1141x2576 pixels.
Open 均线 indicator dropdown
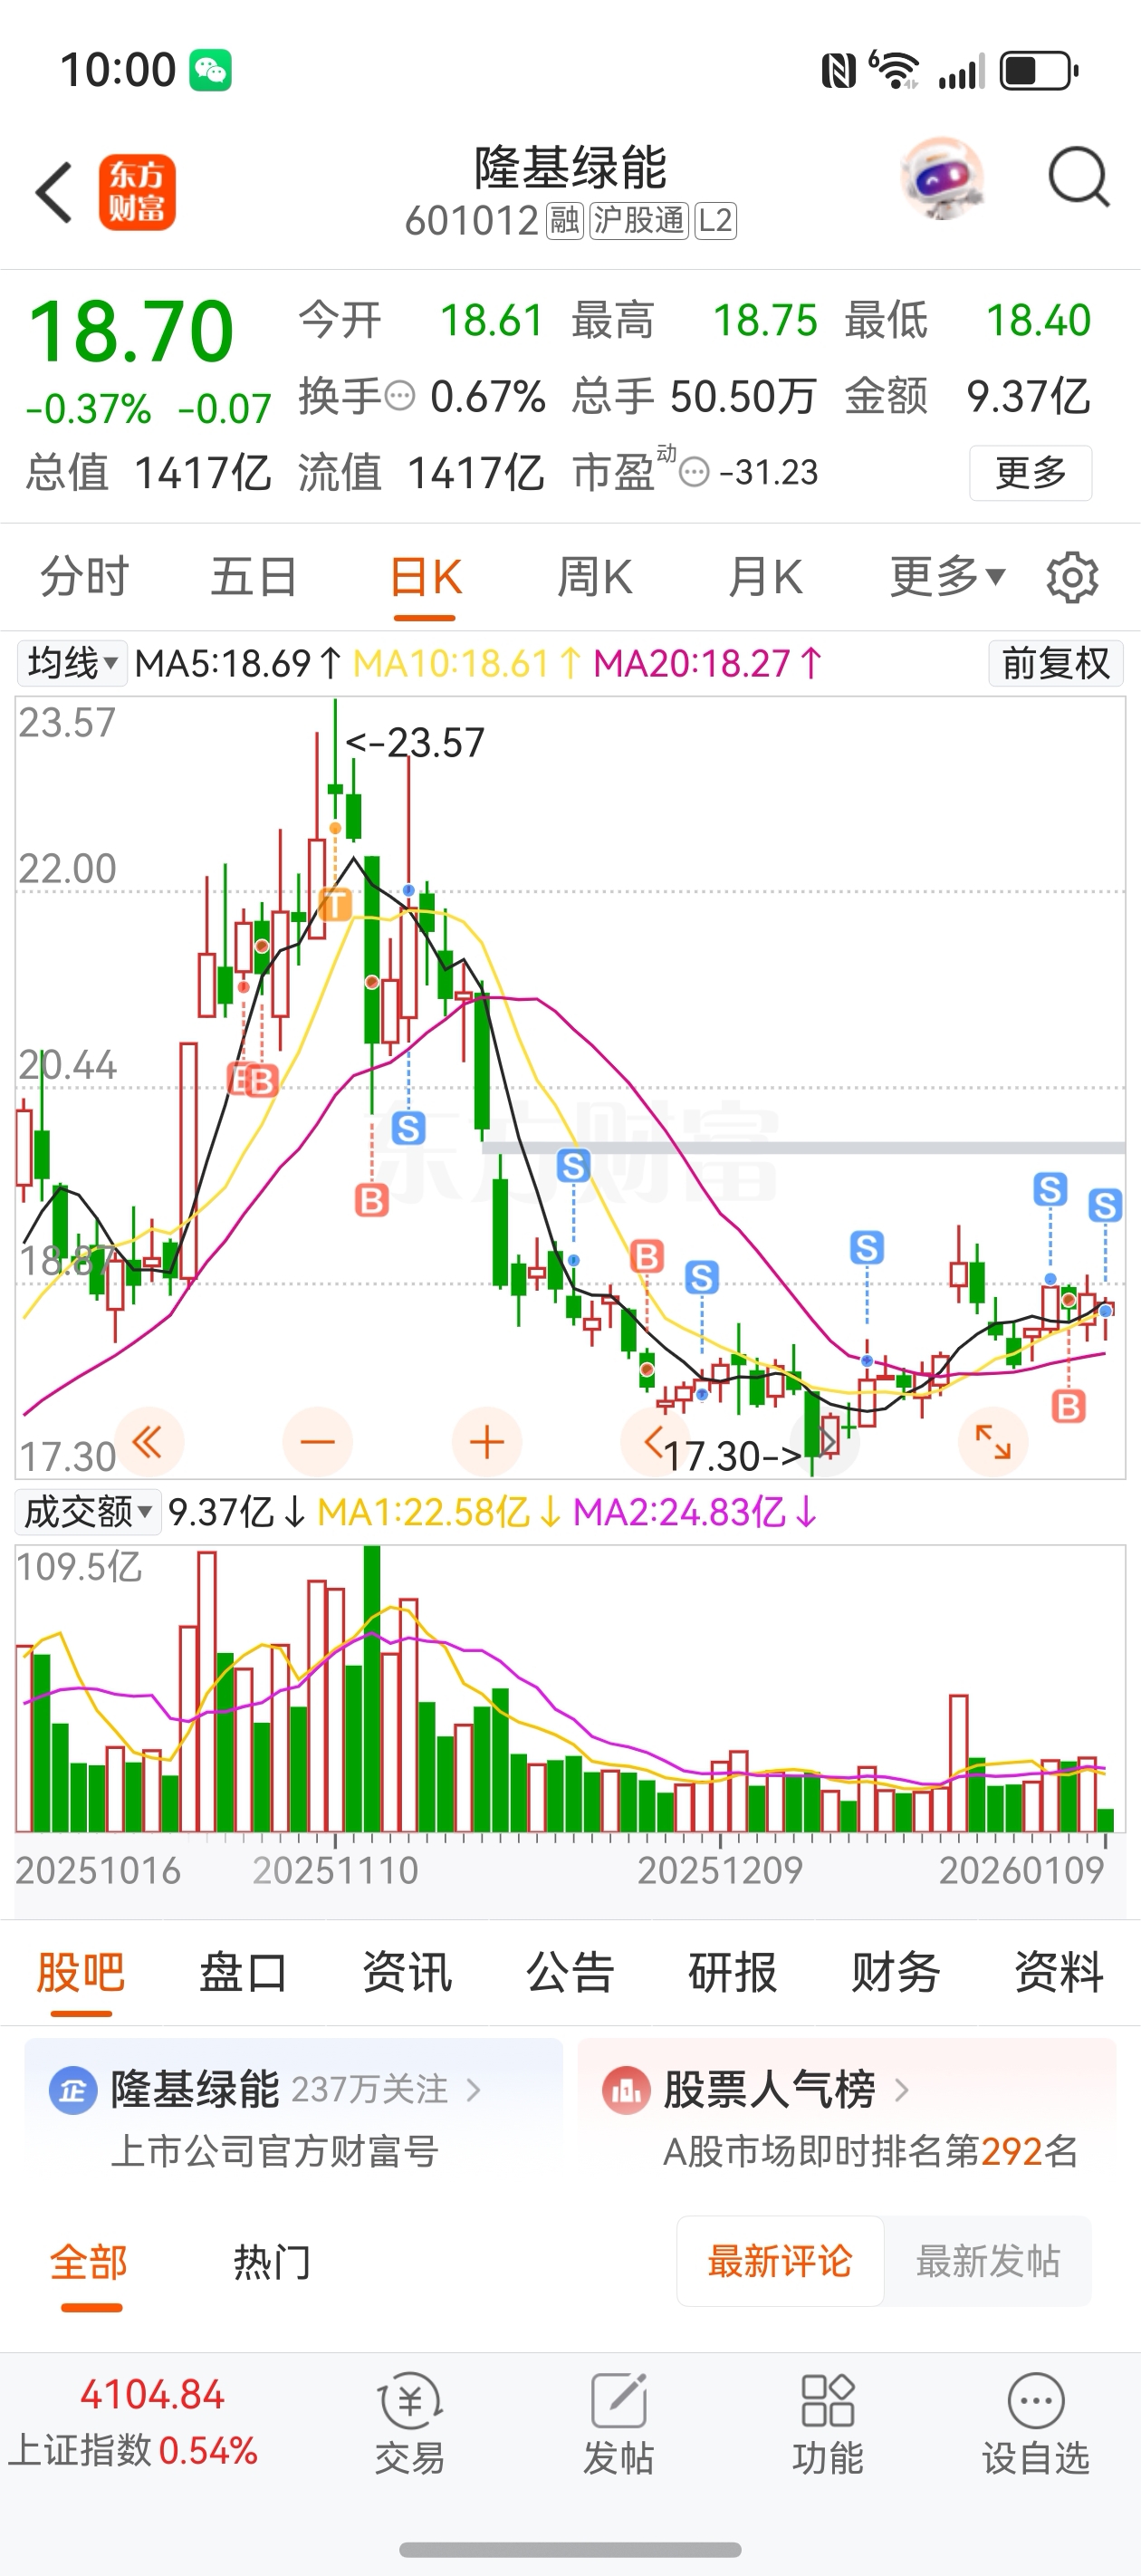(x=72, y=663)
